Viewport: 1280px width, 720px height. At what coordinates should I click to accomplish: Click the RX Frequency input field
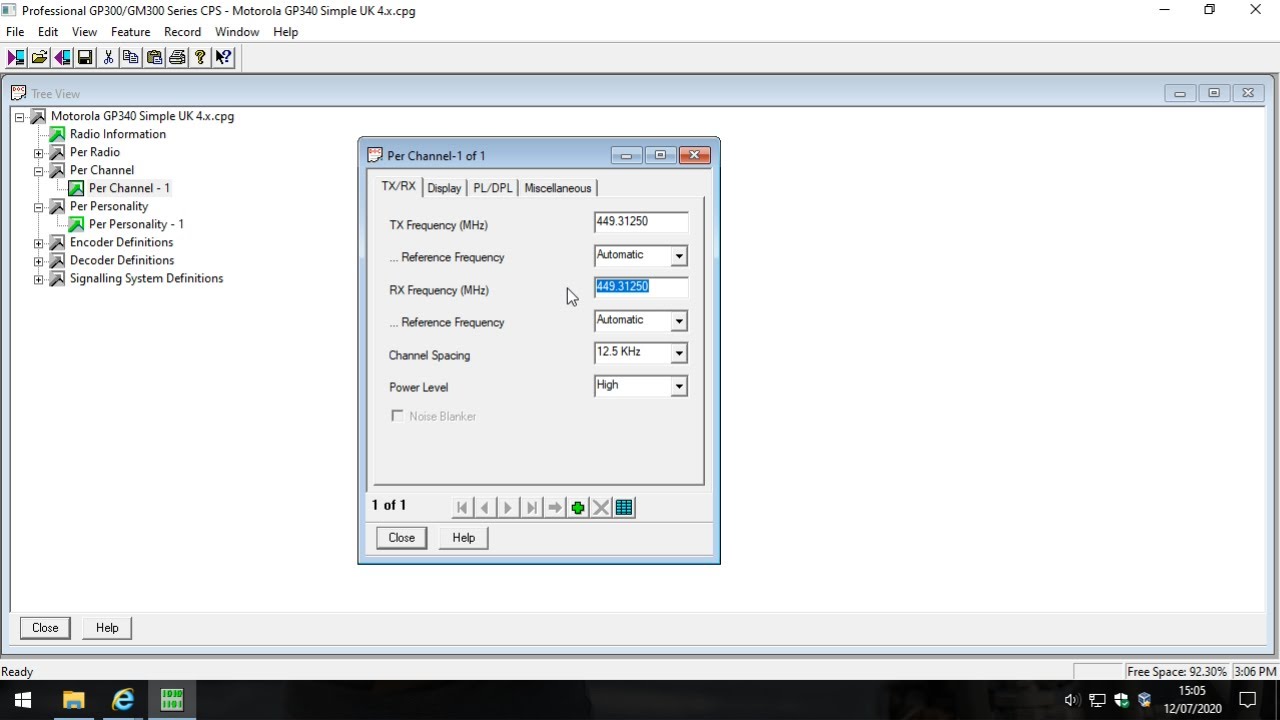click(x=641, y=288)
